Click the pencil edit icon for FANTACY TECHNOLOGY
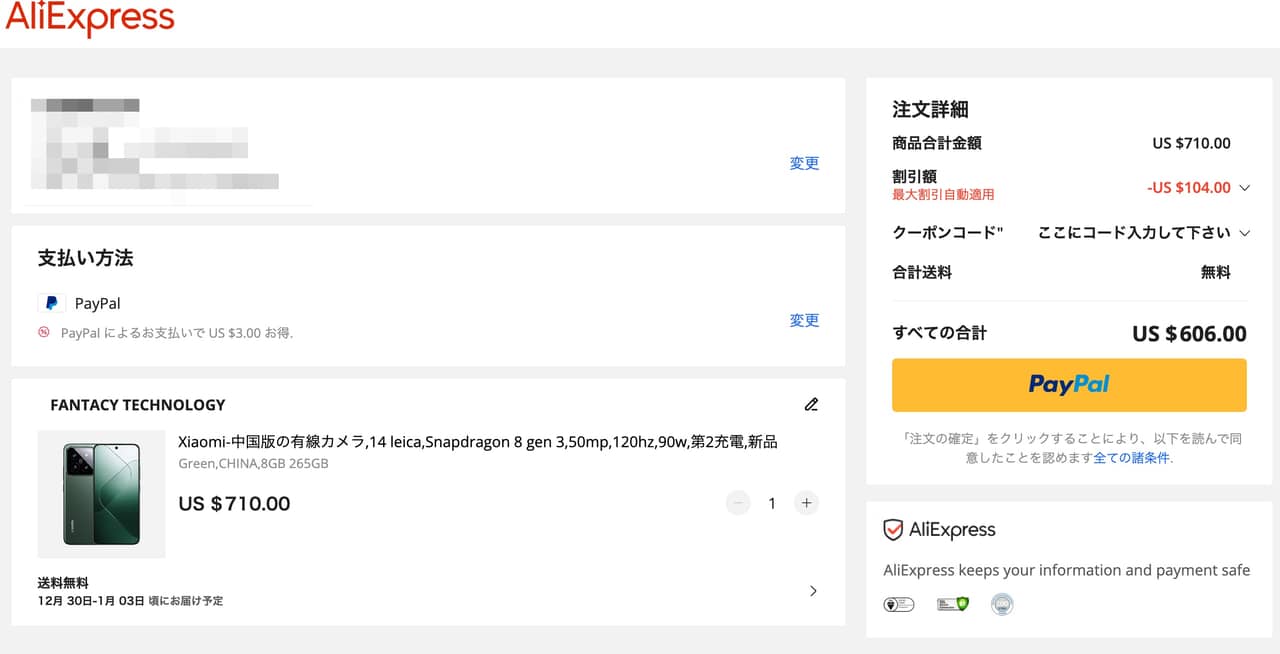The image size is (1280, 654). pos(811,405)
